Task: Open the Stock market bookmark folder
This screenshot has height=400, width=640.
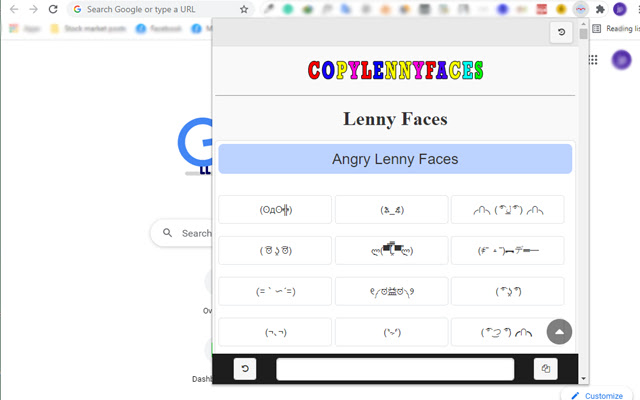Action: coord(88,29)
